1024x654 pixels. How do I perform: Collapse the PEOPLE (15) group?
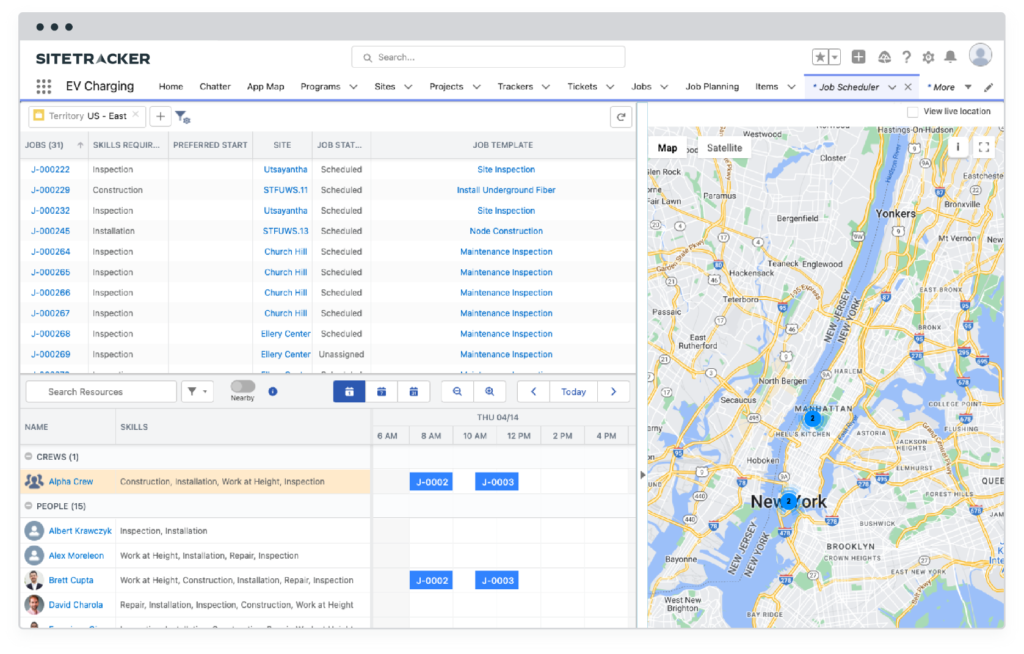pos(28,506)
